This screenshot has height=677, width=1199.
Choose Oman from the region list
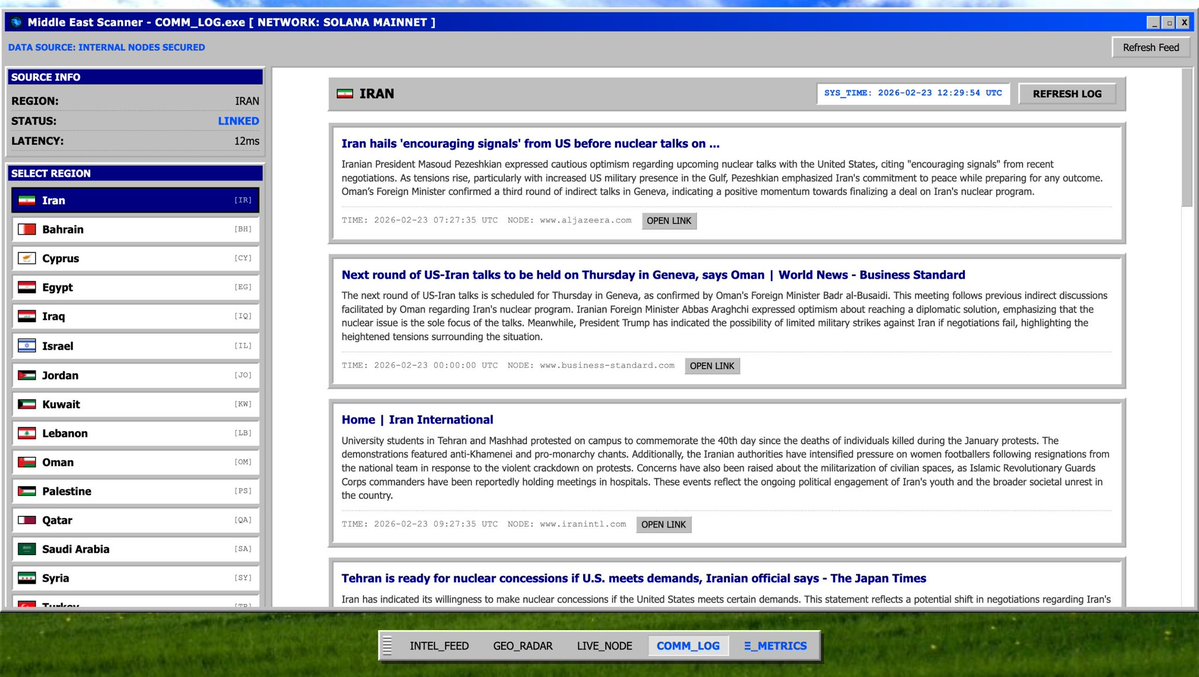click(x=135, y=463)
